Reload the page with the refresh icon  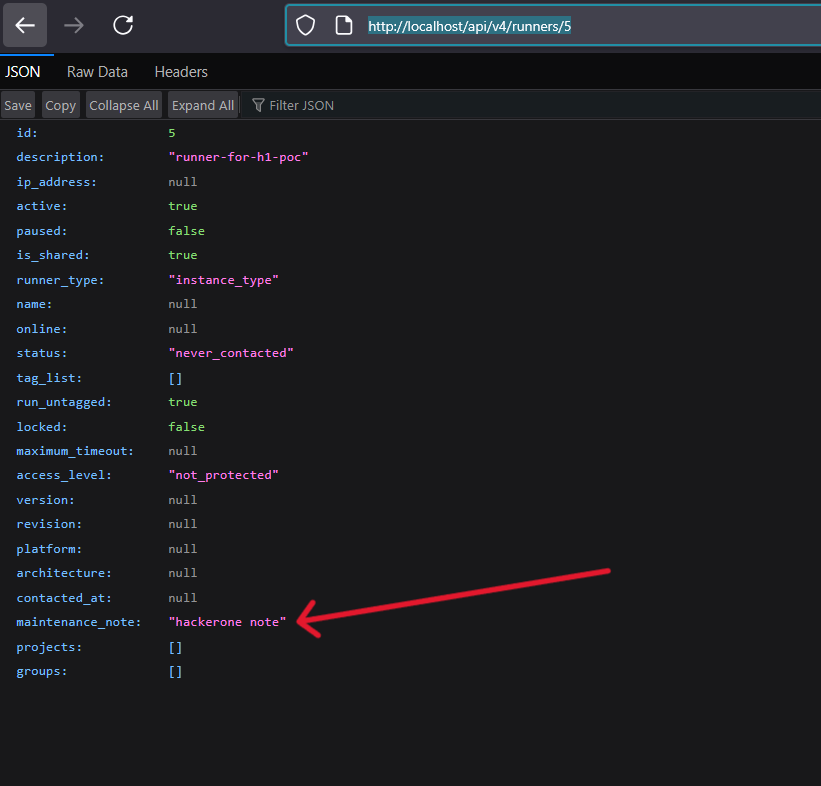pyautogui.click(x=123, y=26)
